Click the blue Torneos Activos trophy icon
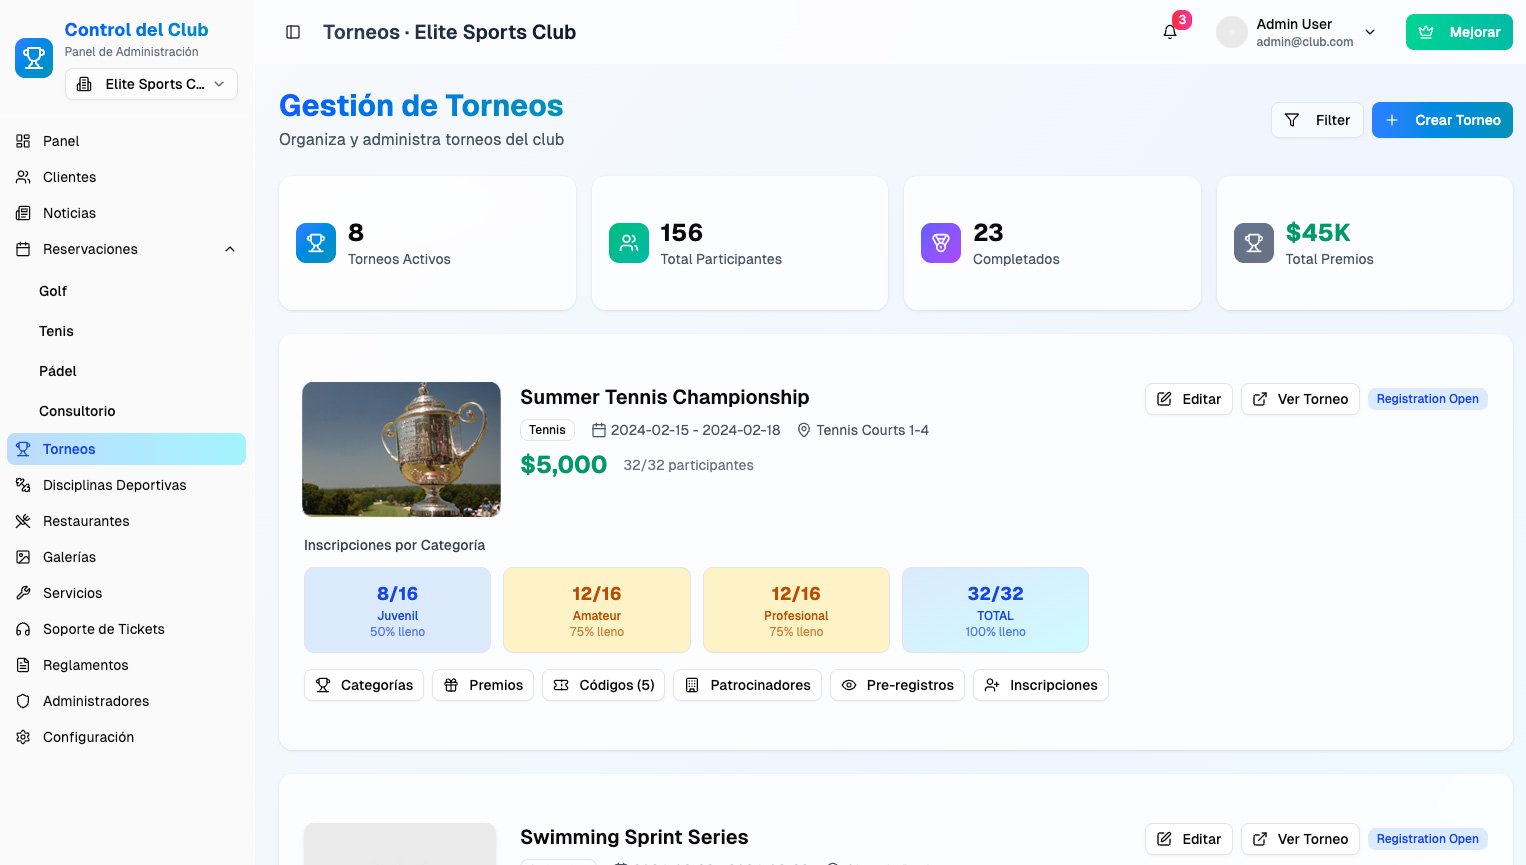1526x865 pixels. [x=316, y=243]
